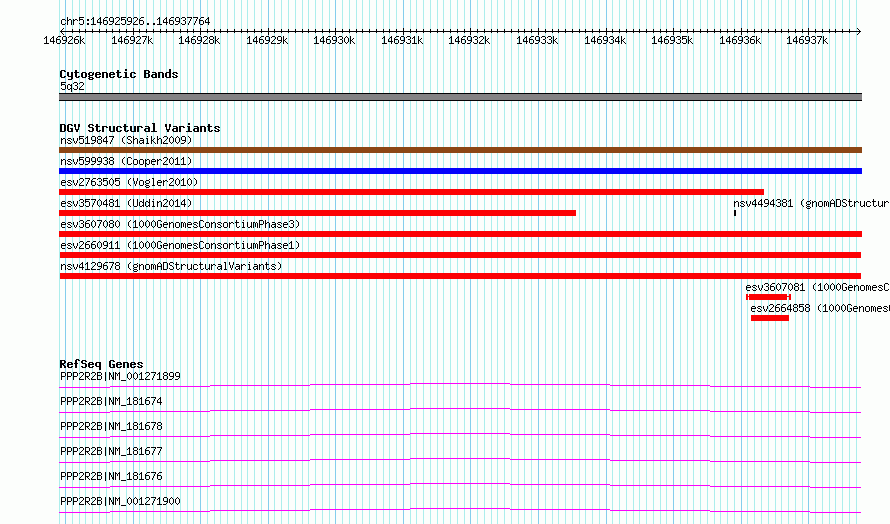
Task: Select the short red esv2664858 variant bar
Action: pyautogui.click(x=770, y=318)
